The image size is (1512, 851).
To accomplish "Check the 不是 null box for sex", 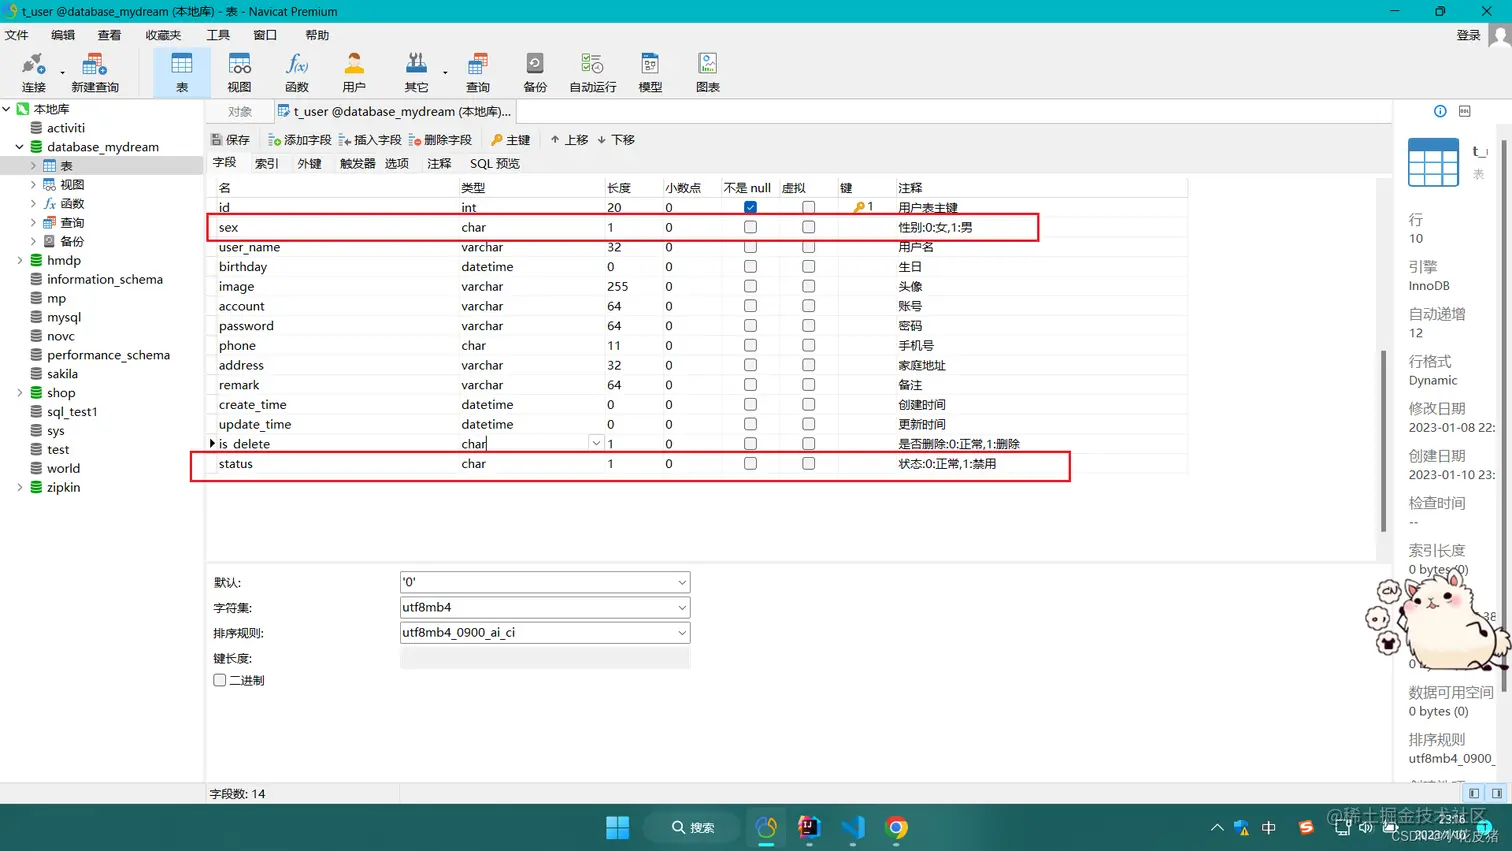I will pyautogui.click(x=750, y=227).
